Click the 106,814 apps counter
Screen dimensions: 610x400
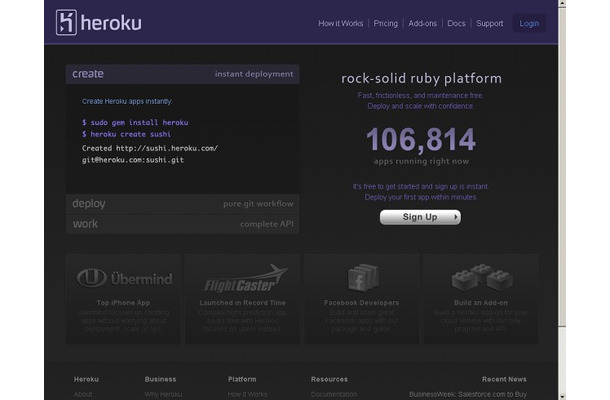pos(421,139)
